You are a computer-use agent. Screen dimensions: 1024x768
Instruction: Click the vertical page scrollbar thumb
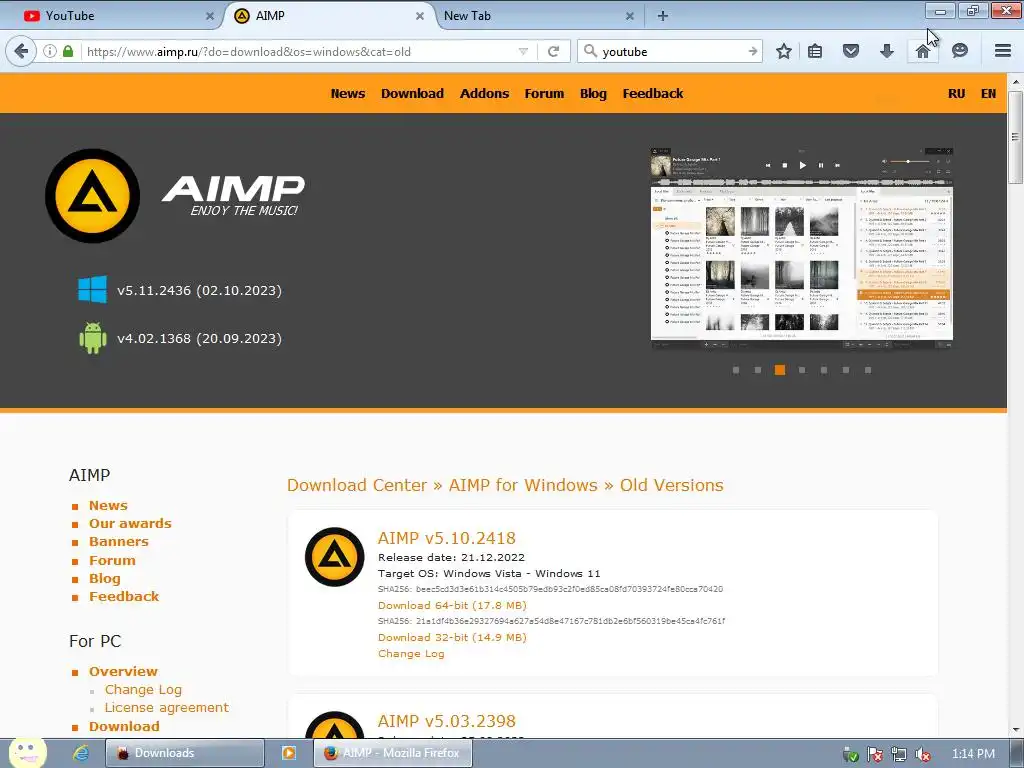tap(1015, 137)
